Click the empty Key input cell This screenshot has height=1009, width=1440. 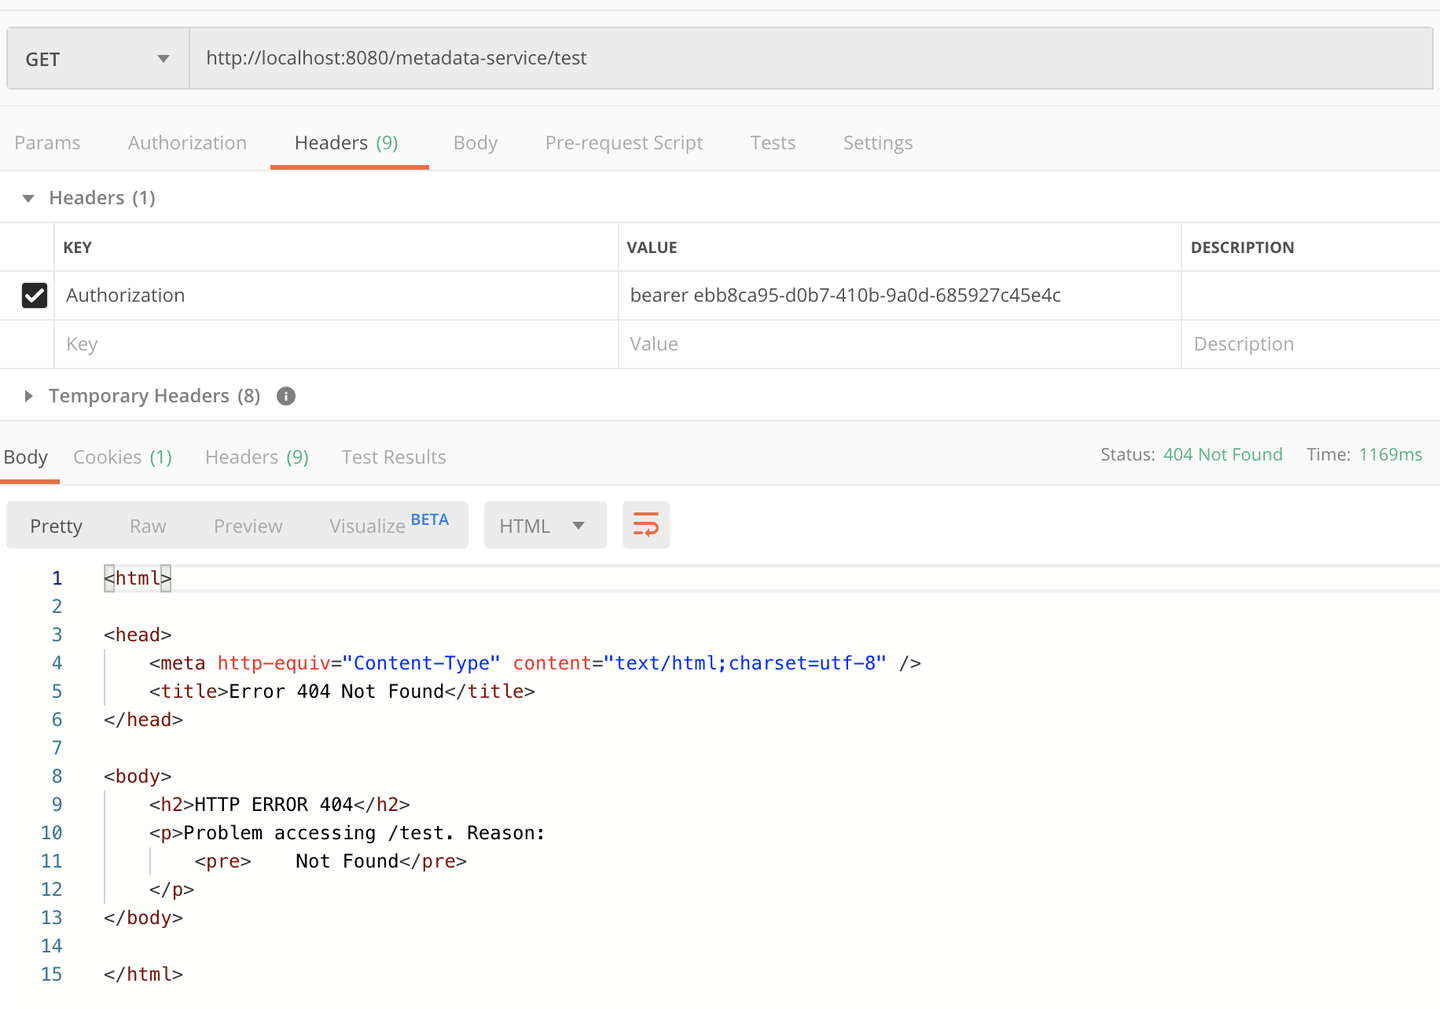(335, 344)
